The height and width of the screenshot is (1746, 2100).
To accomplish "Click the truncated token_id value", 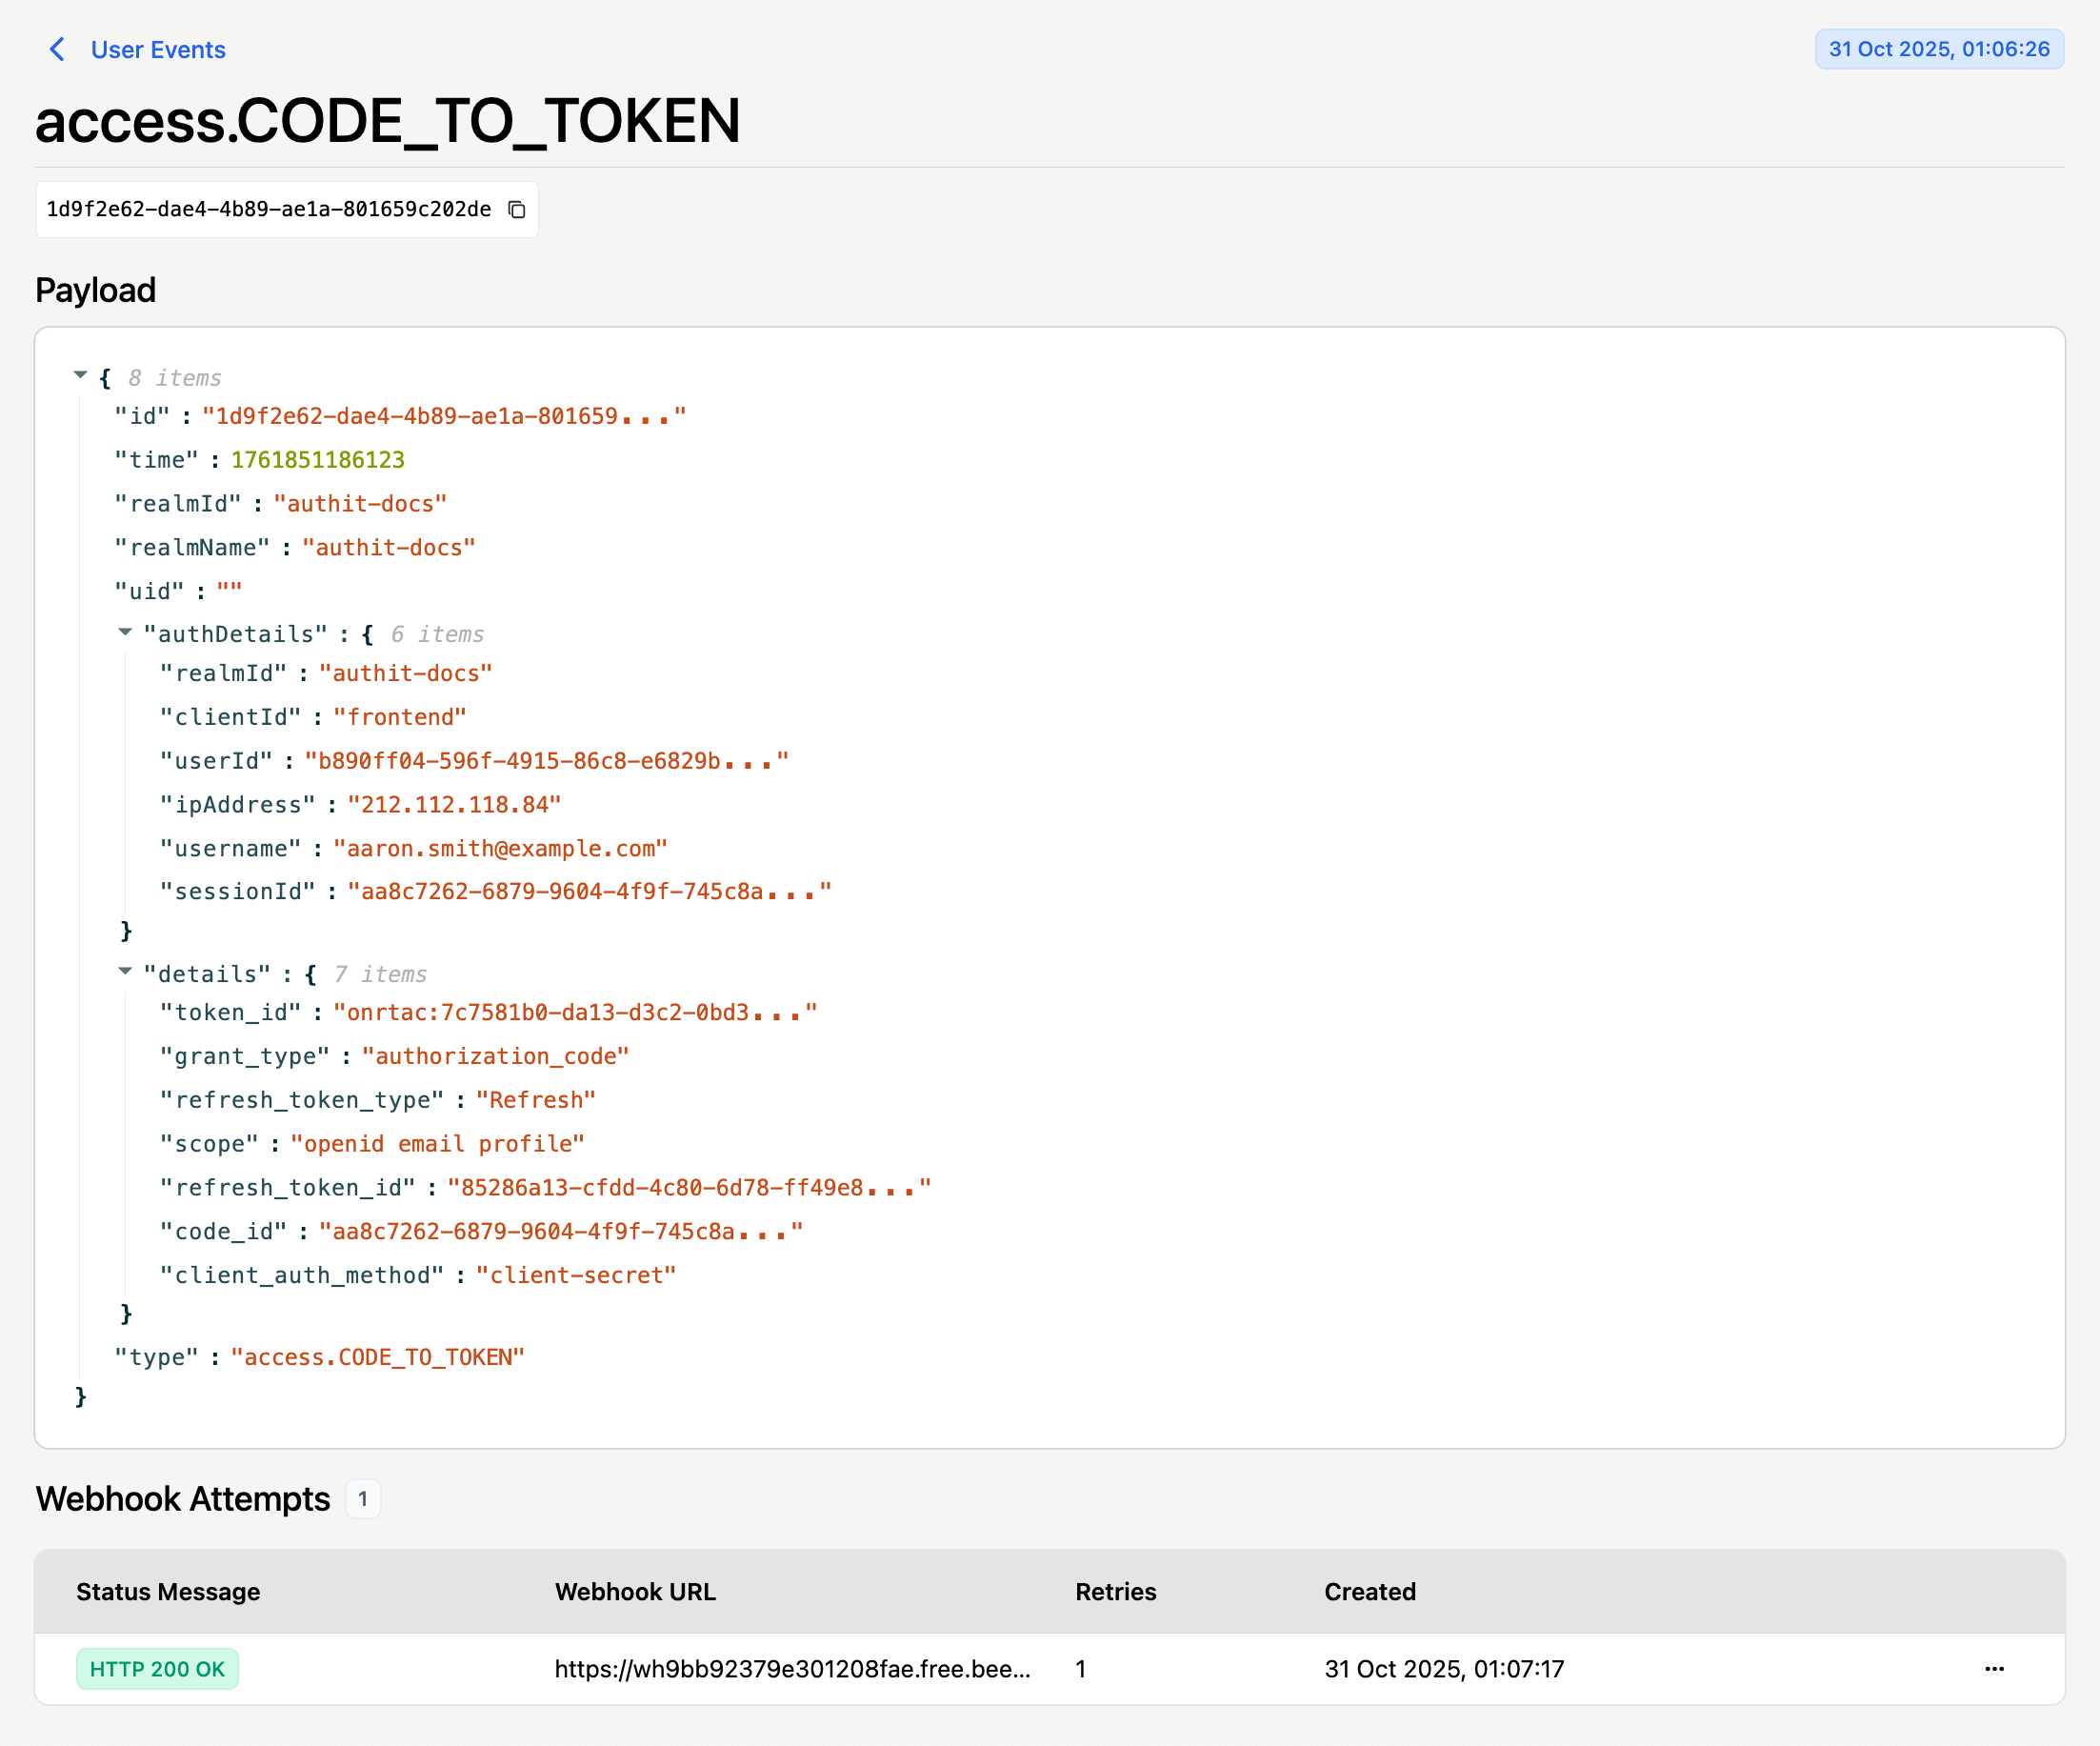I will (575, 1012).
